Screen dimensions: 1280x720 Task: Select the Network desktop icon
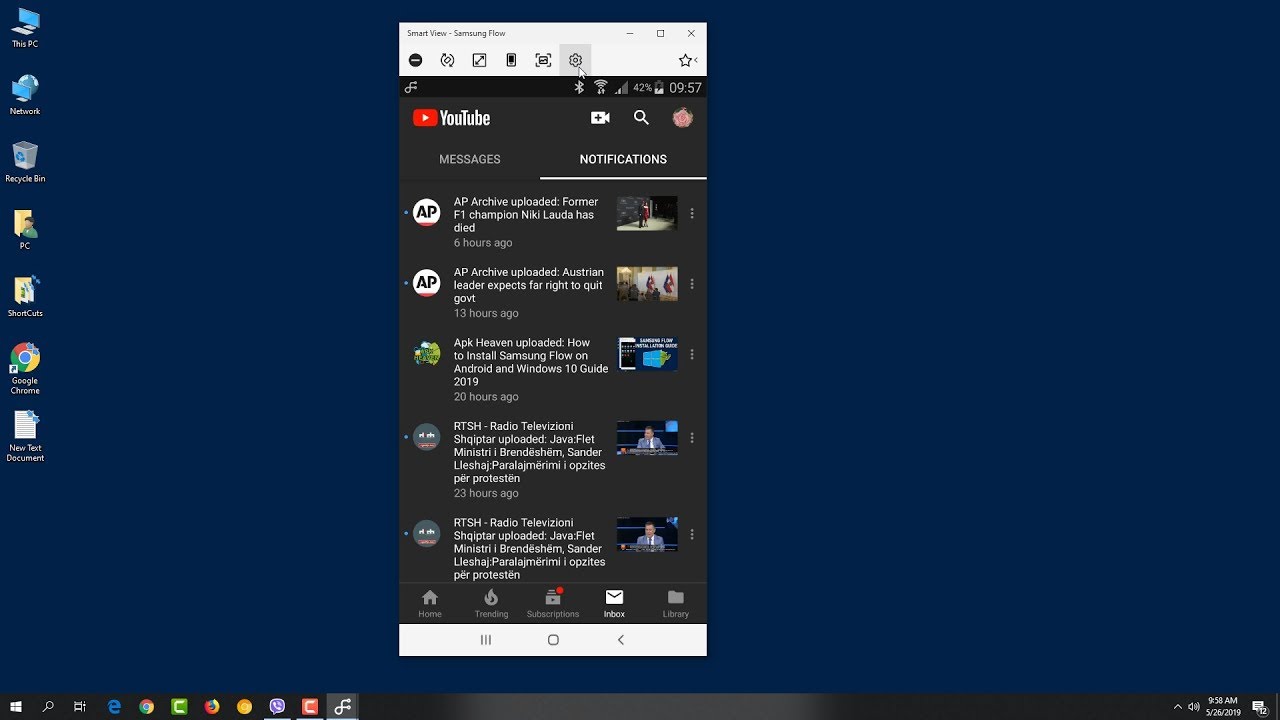(25, 95)
